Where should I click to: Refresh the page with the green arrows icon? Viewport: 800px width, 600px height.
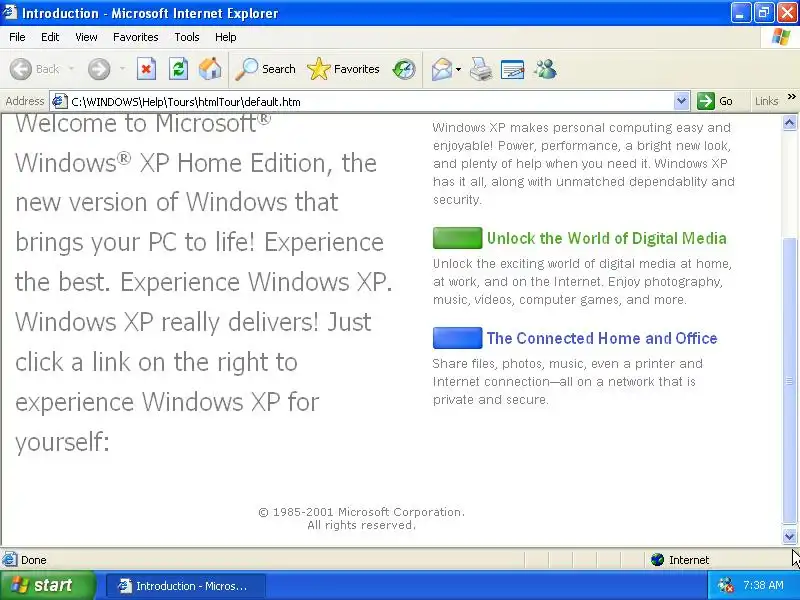(179, 69)
